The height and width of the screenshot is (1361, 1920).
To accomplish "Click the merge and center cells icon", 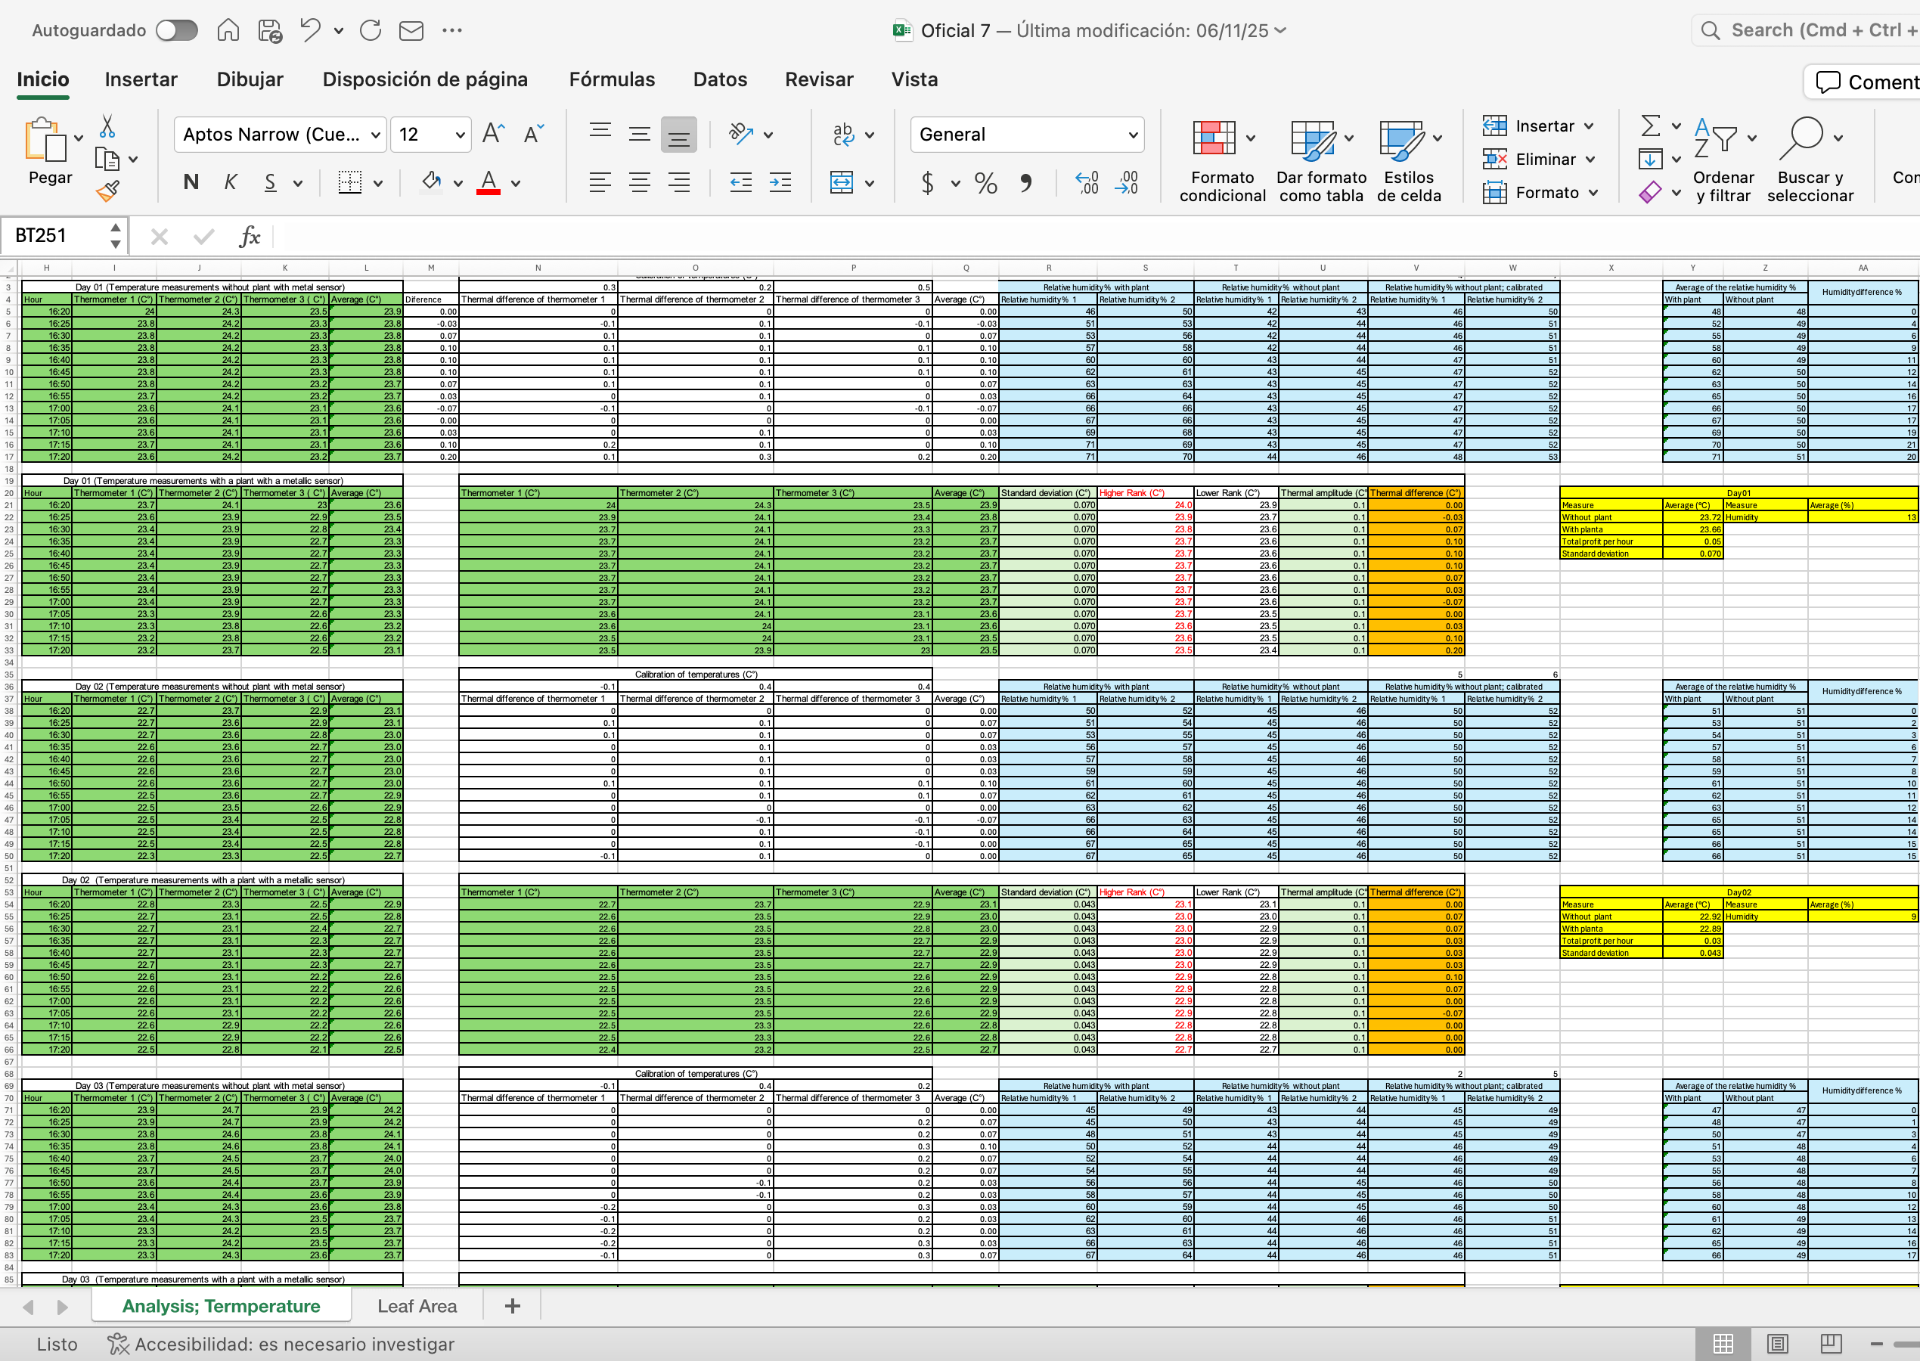I will 841,183.
